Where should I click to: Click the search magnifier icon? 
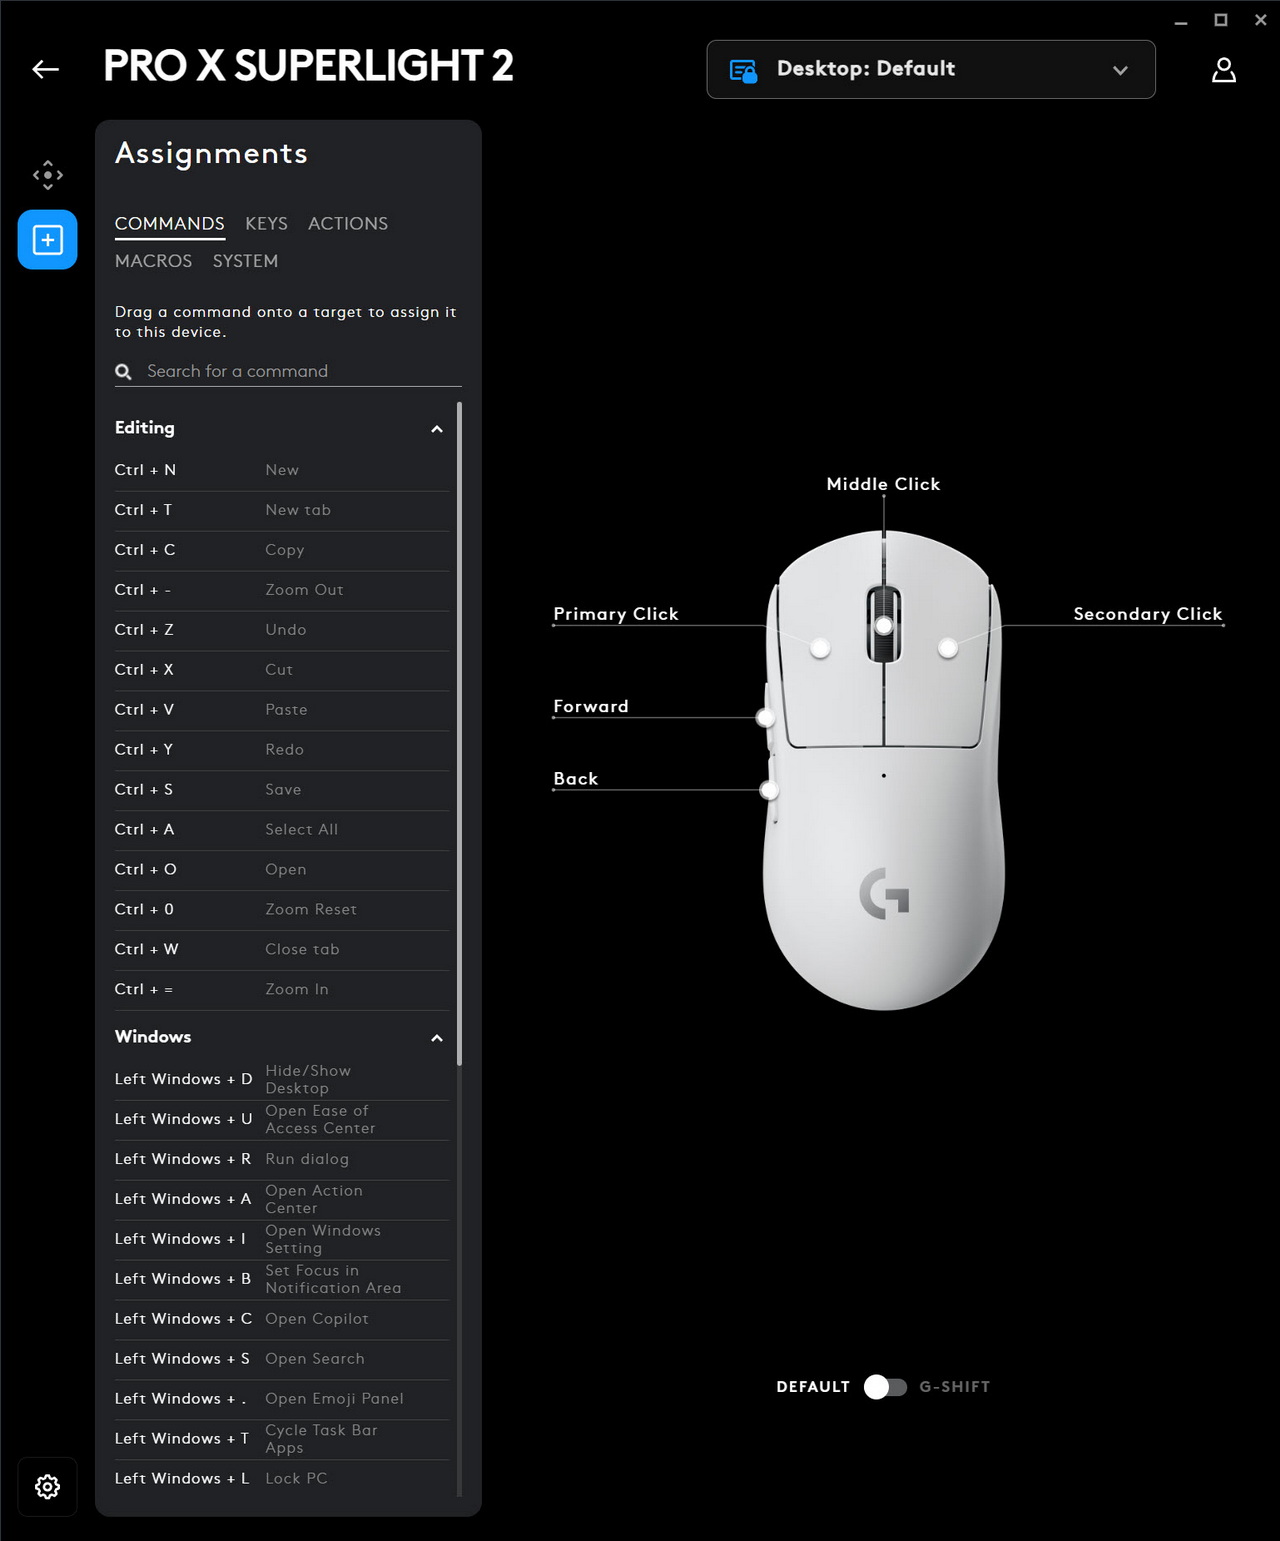(x=124, y=372)
